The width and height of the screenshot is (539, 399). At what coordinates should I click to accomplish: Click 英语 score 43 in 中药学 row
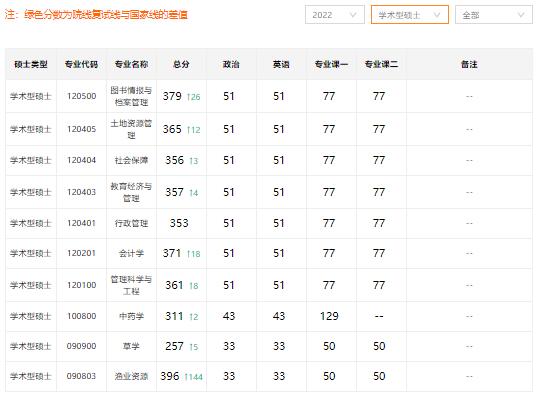coord(279,316)
